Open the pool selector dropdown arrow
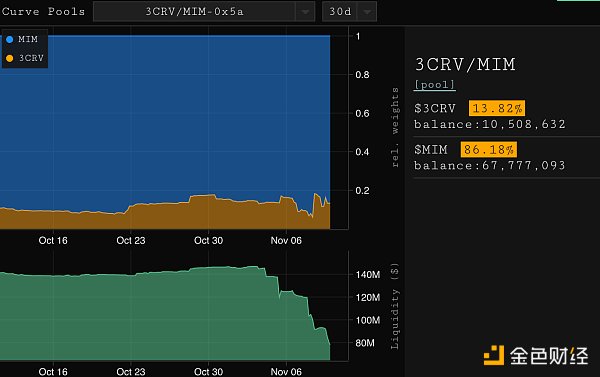 (x=305, y=12)
